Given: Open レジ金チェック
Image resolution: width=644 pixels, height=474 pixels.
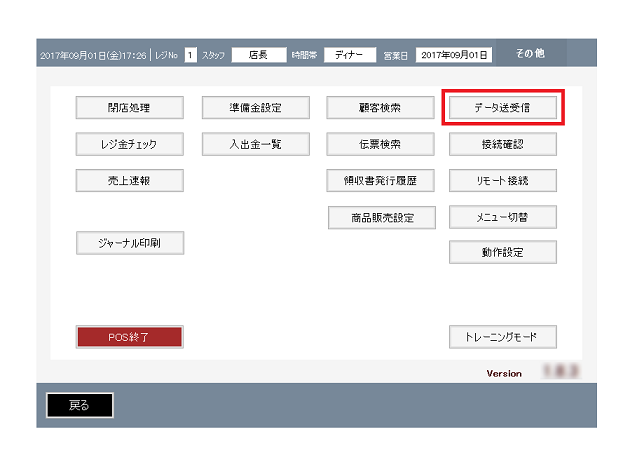Looking at the screenshot, I should coord(129,144).
